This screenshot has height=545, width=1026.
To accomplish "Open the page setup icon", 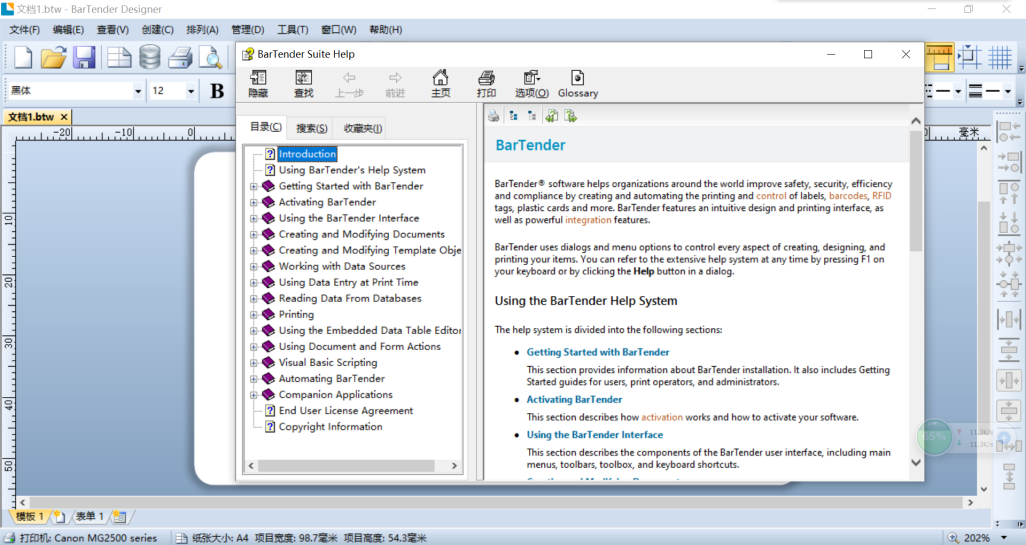I will (x=119, y=58).
